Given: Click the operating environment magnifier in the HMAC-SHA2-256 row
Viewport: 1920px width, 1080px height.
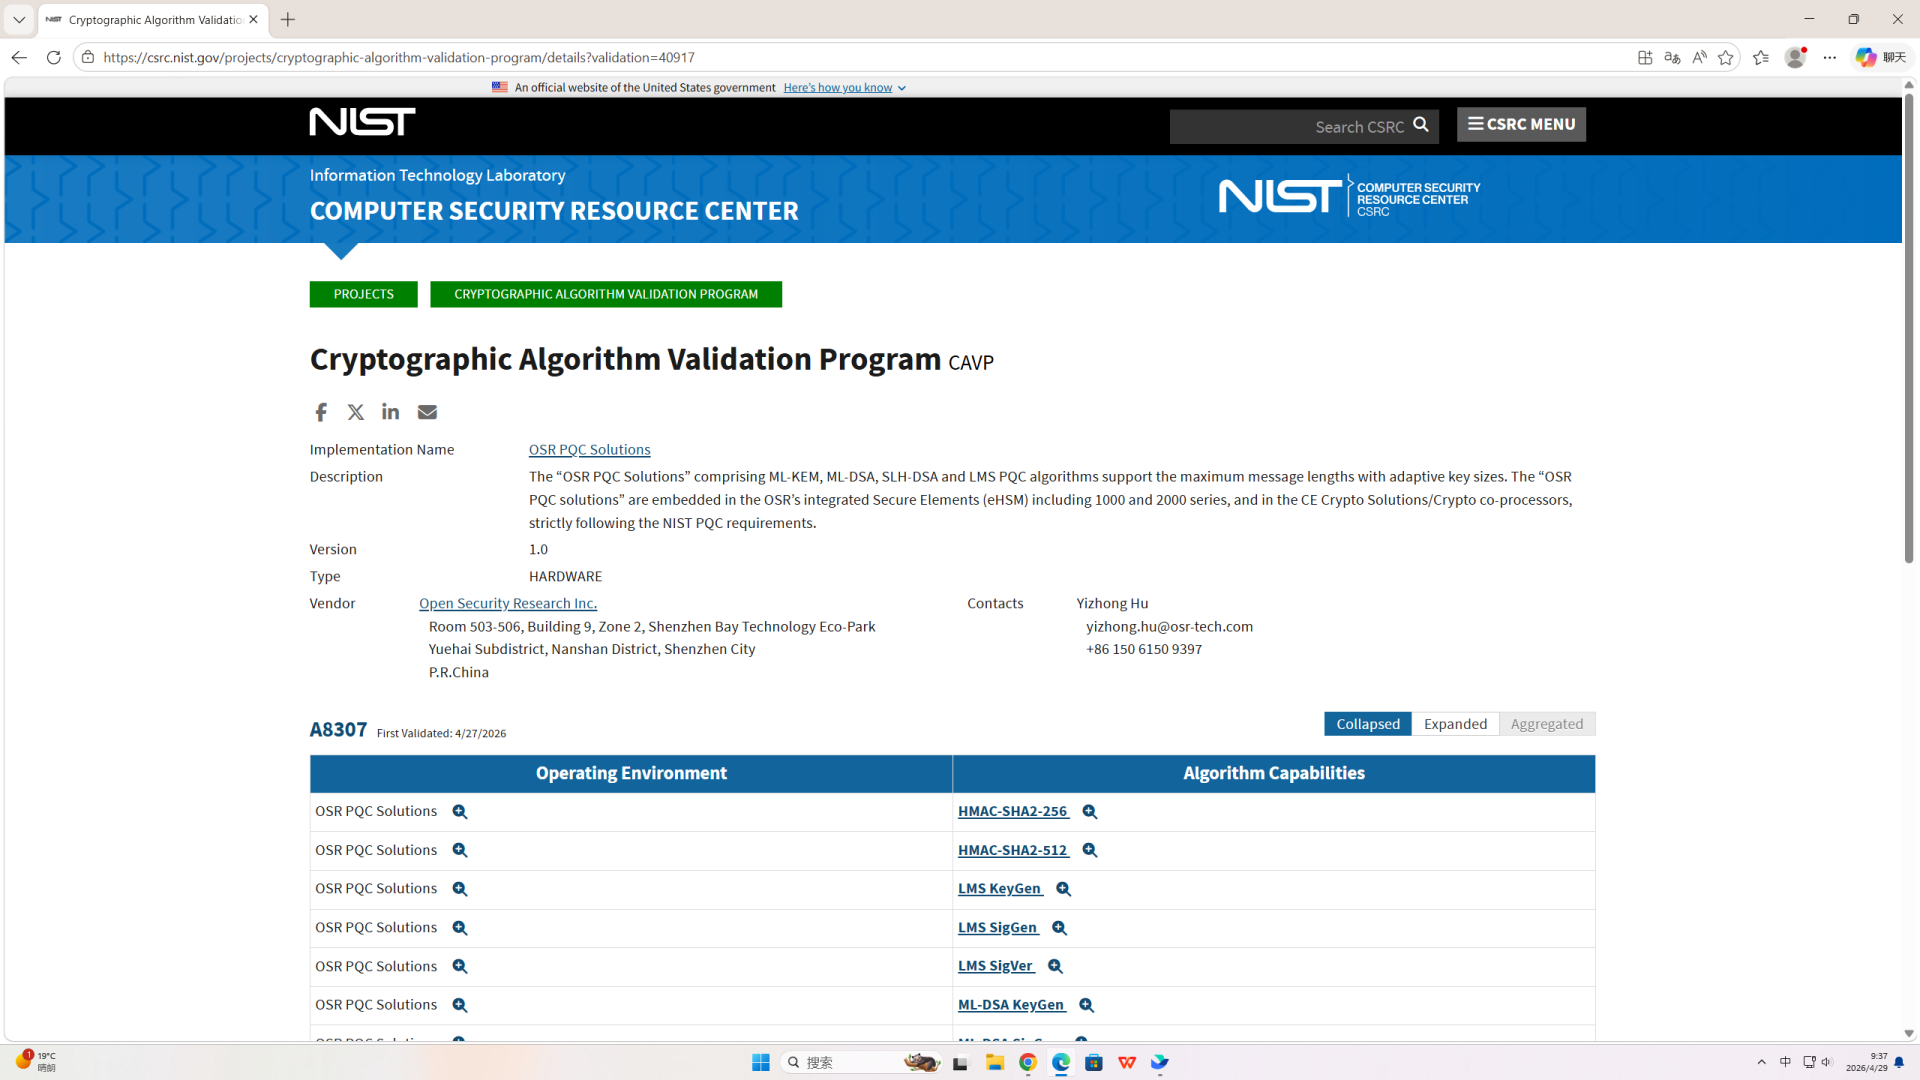Looking at the screenshot, I should (x=460, y=812).
